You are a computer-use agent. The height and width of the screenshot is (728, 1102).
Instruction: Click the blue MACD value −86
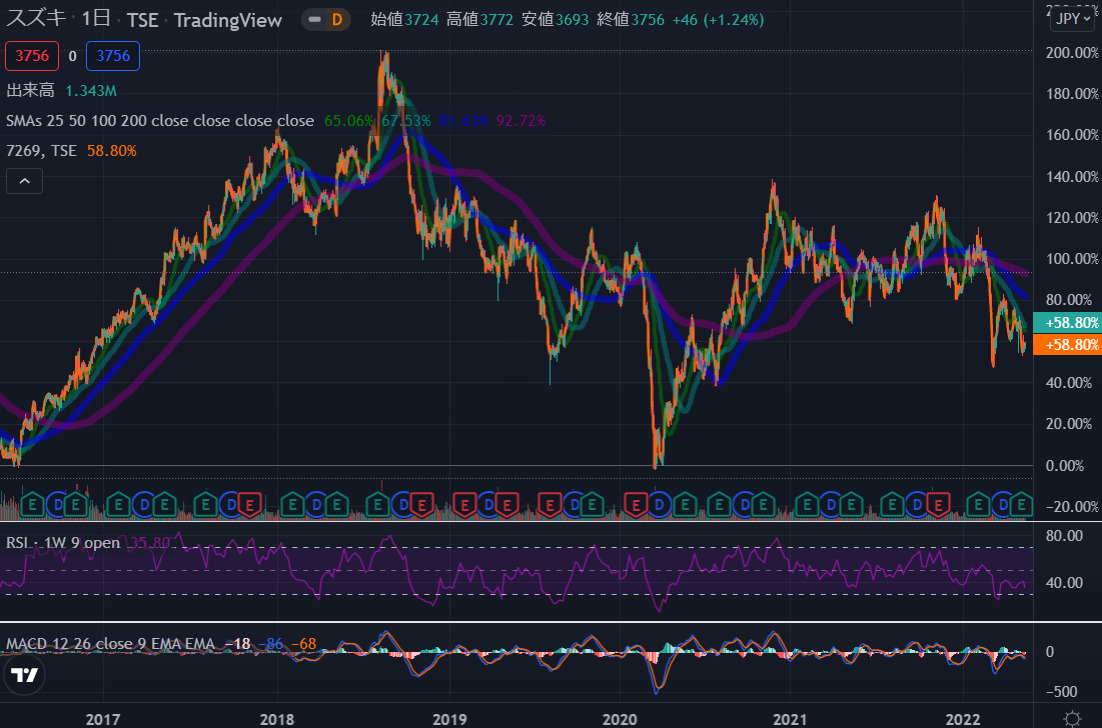pos(271,644)
